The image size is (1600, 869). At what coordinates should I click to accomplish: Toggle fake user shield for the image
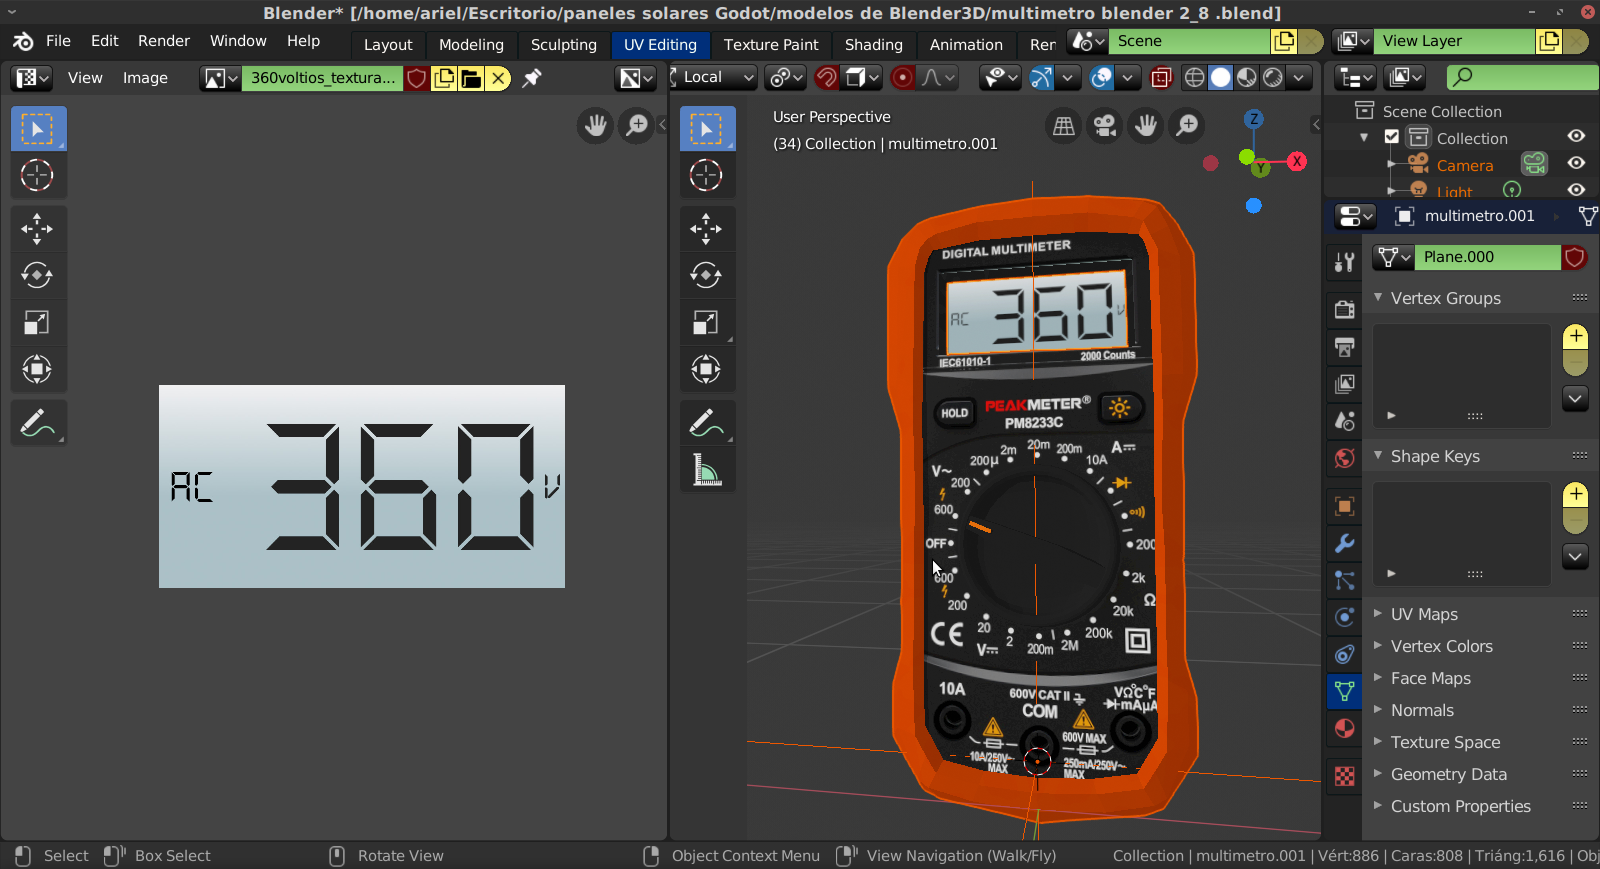click(x=417, y=78)
